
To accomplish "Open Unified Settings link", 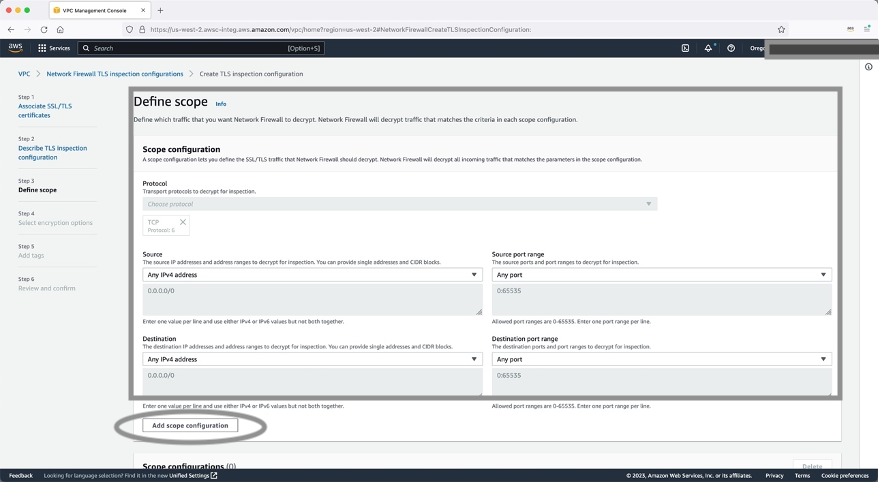I will pos(189,476).
